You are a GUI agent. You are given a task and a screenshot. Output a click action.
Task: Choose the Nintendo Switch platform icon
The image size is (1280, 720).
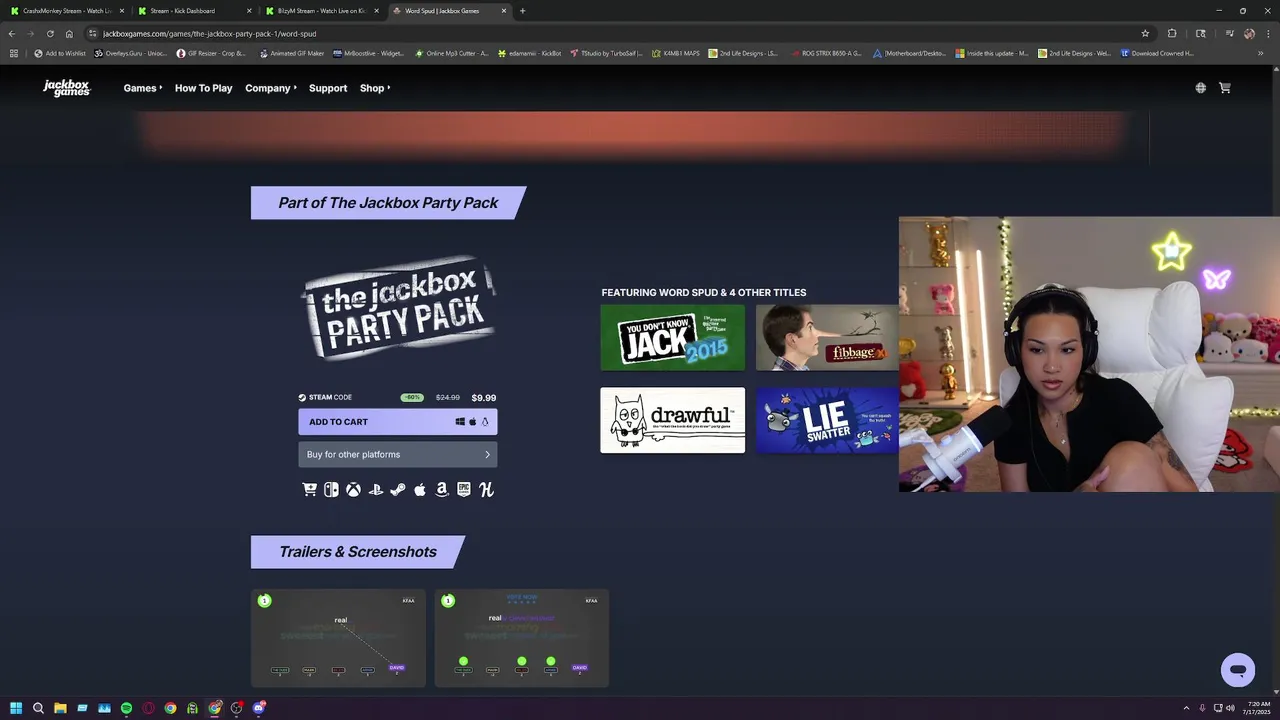pyautogui.click(x=331, y=490)
